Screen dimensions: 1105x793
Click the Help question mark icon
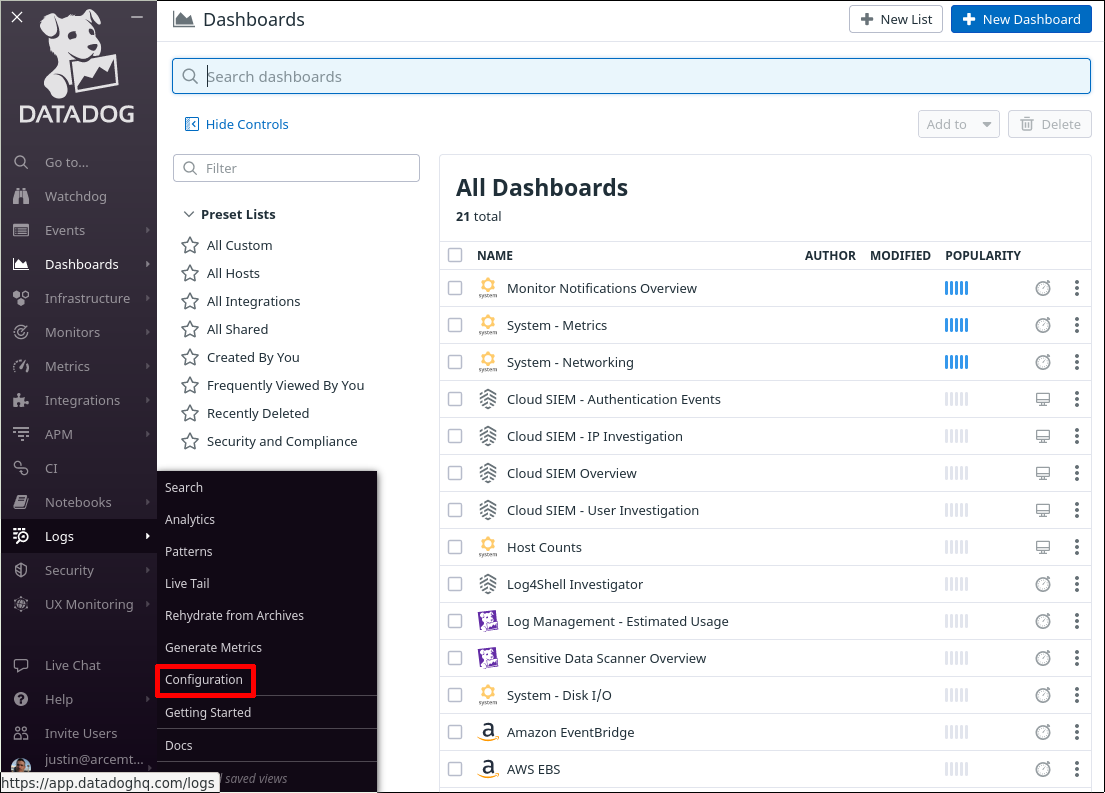[21, 699]
